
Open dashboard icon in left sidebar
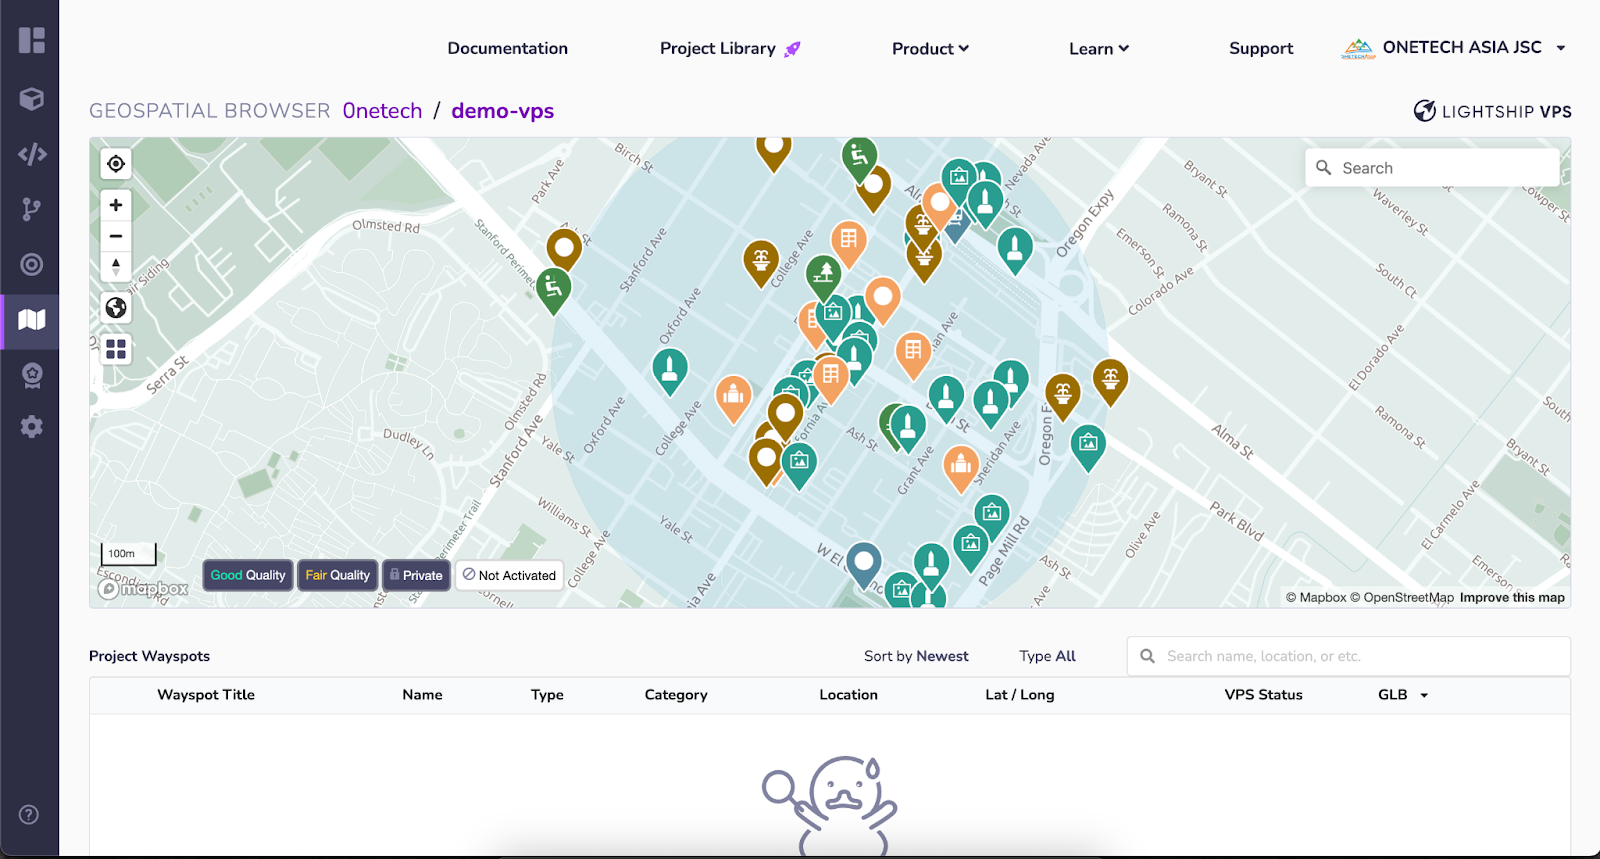coord(32,40)
